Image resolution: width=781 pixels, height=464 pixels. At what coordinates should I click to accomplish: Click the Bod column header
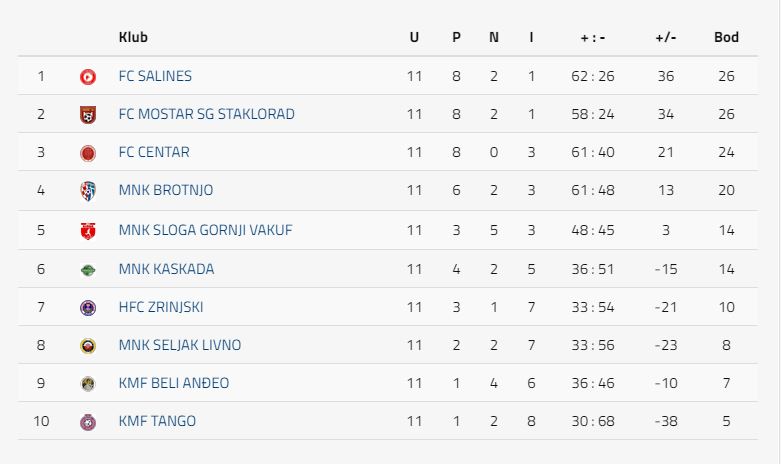point(726,37)
